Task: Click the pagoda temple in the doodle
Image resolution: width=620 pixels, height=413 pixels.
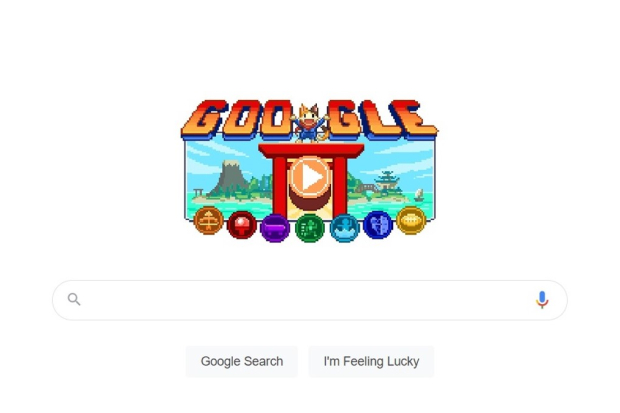Action: click(x=387, y=183)
